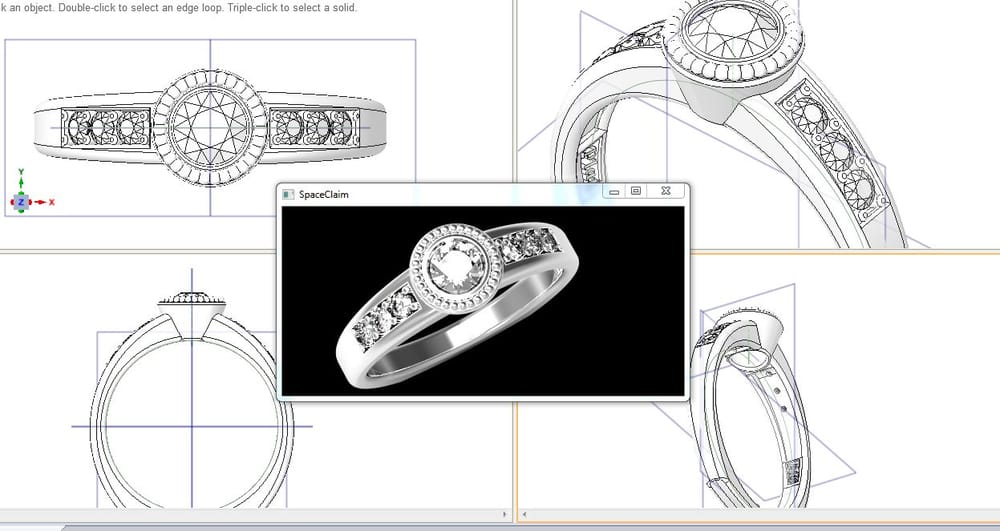Viewport: 1000px width, 531px height.
Task: Select the center stone in top-left front view
Action: tap(210, 125)
